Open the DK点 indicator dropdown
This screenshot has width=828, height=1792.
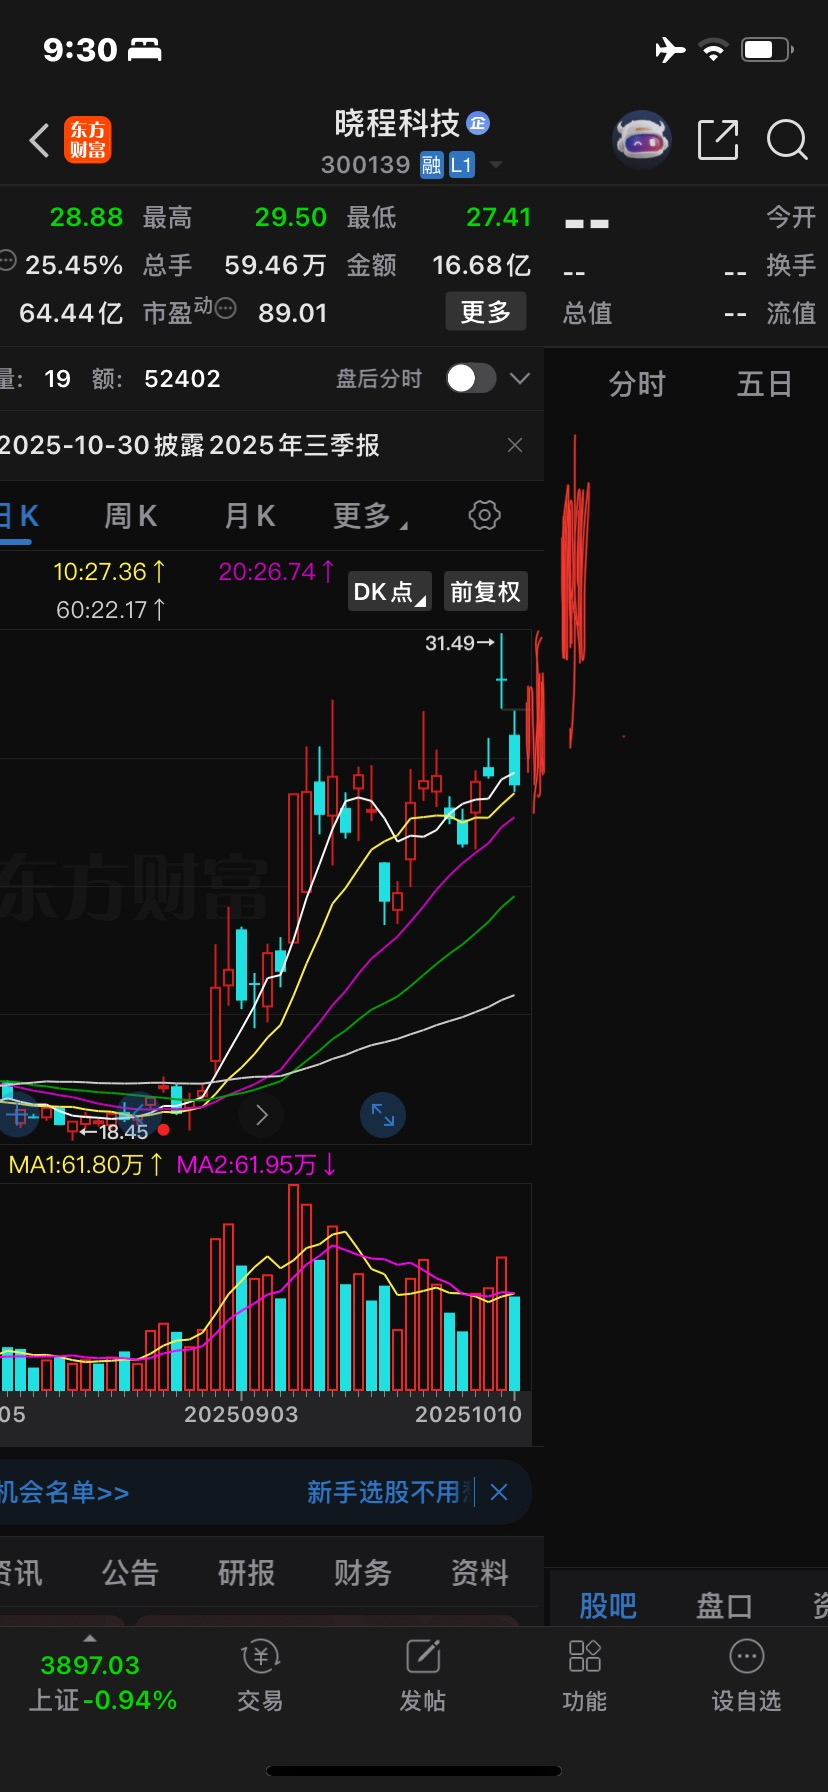point(390,592)
